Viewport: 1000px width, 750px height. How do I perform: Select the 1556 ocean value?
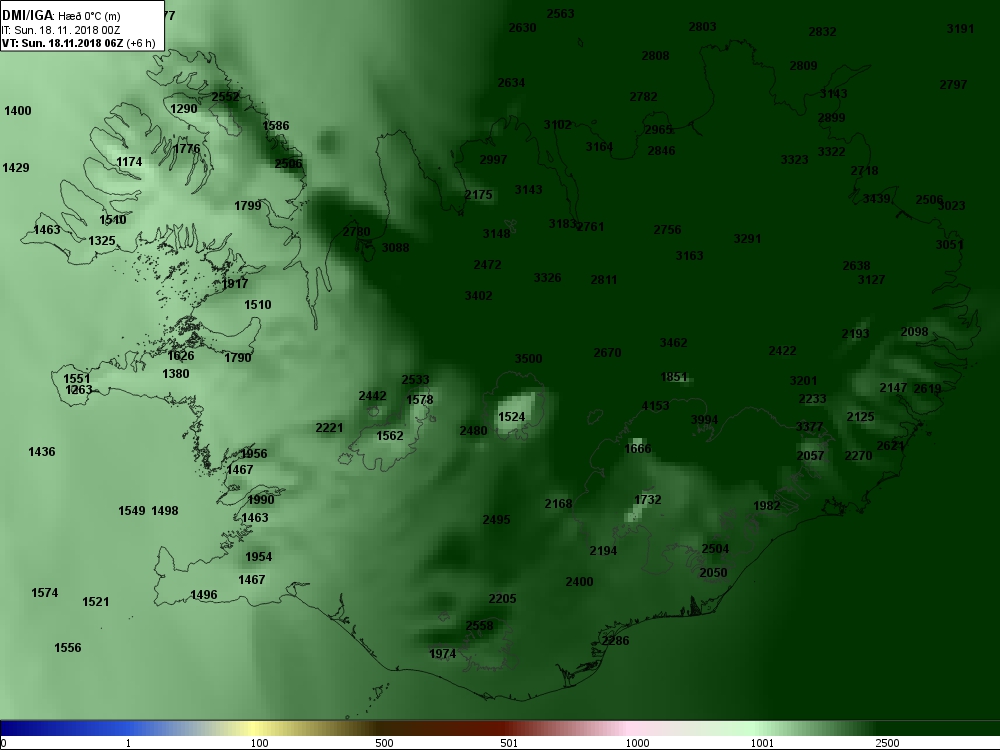pos(68,647)
